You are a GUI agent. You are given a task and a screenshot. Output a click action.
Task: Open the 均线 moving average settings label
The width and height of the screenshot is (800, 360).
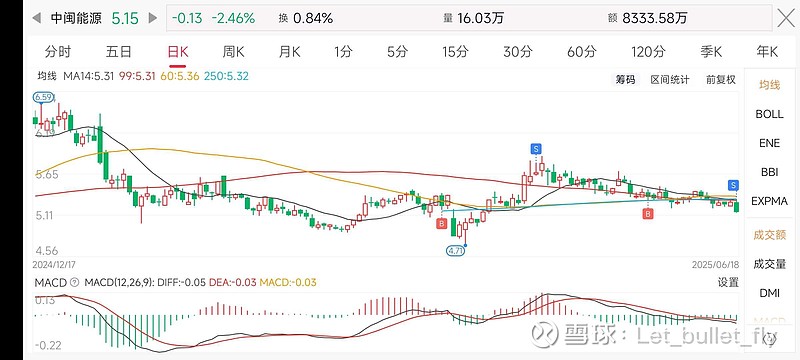pos(46,76)
